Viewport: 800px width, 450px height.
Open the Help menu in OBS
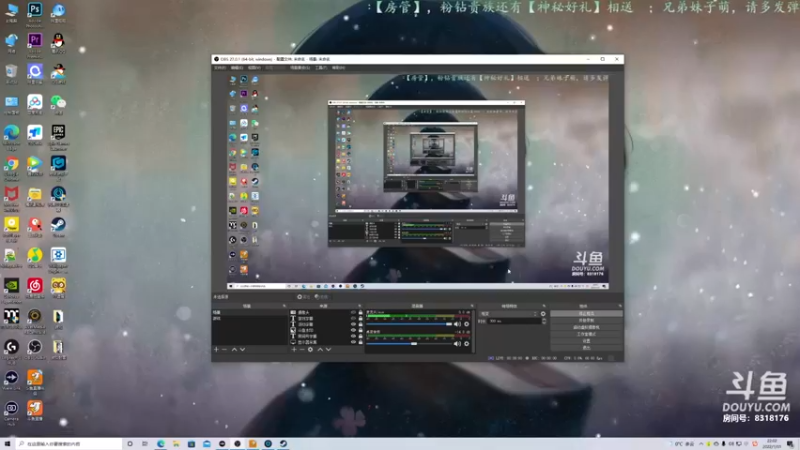click(x=338, y=68)
